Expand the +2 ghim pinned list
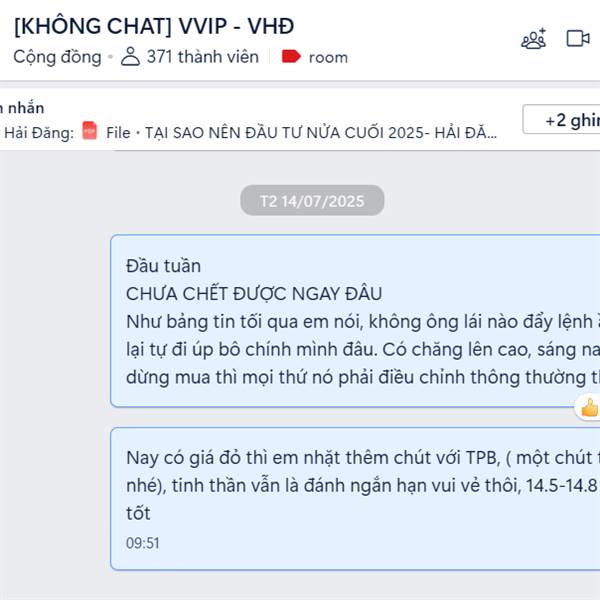Viewport: 600px width, 600px height. pyautogui.click(x=562, y=119)
